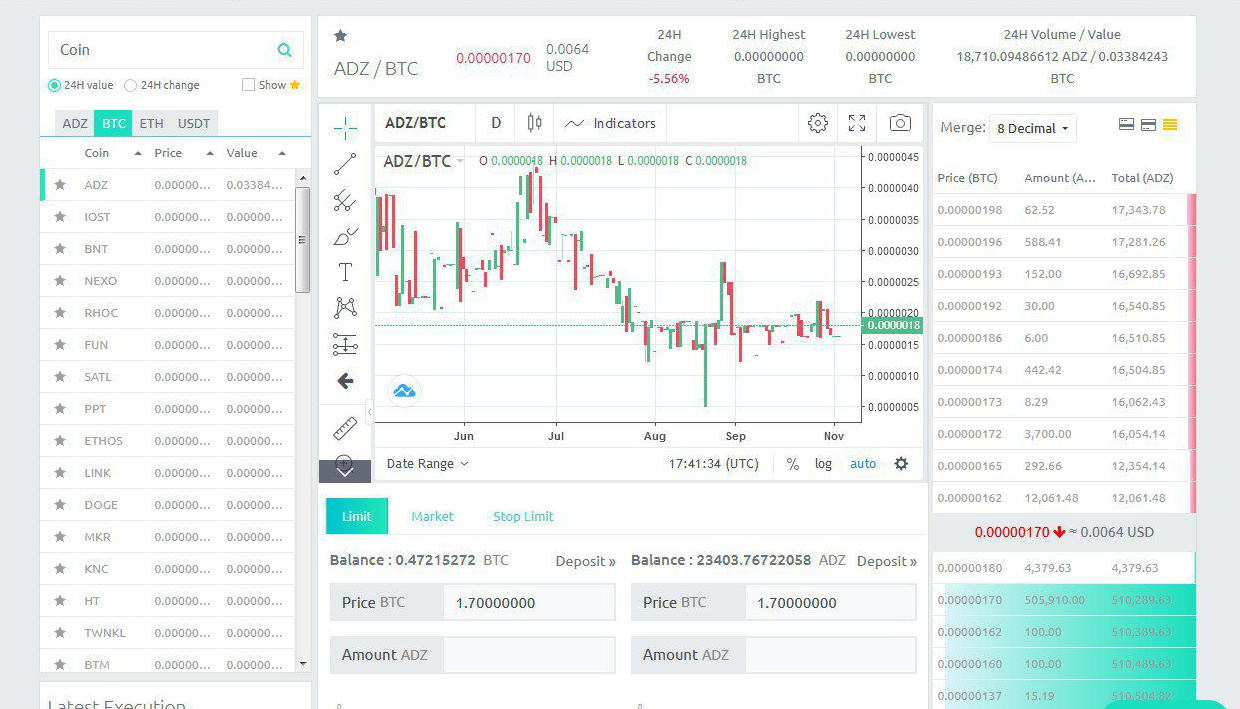Select the text annotation tool
This screenshot has width=1240, height=709.
click(x=345, y=272)
